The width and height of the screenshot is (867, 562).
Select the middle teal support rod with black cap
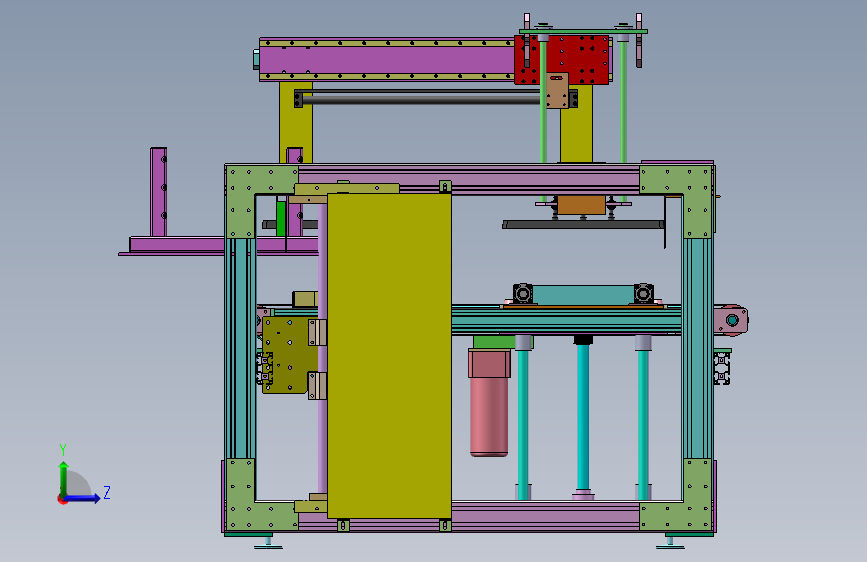point(583,415)
